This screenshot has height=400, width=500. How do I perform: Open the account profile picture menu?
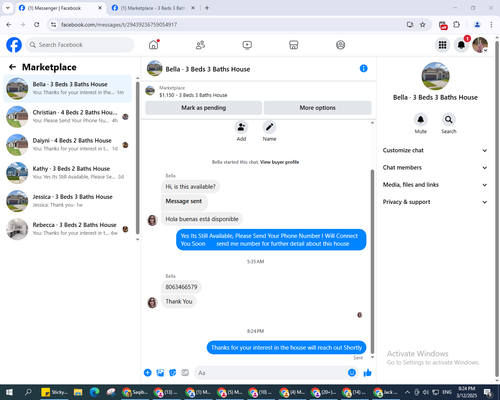point(480,45)
